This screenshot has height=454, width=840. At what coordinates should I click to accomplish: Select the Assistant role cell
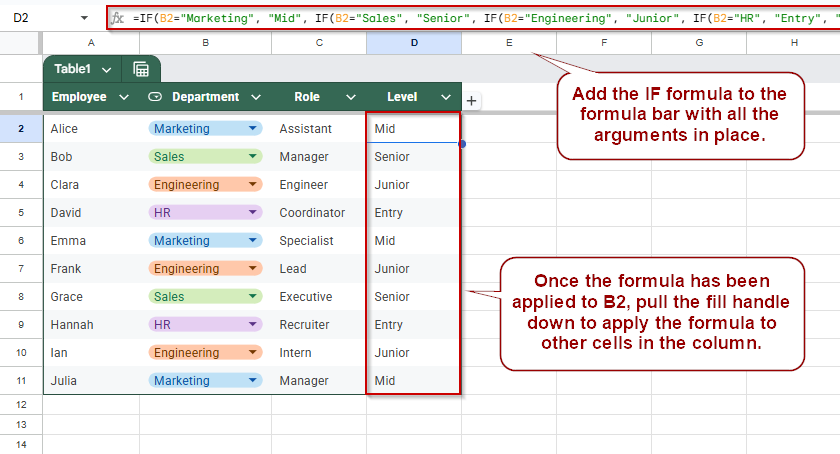pyautogui.click(x=319, y=129)
